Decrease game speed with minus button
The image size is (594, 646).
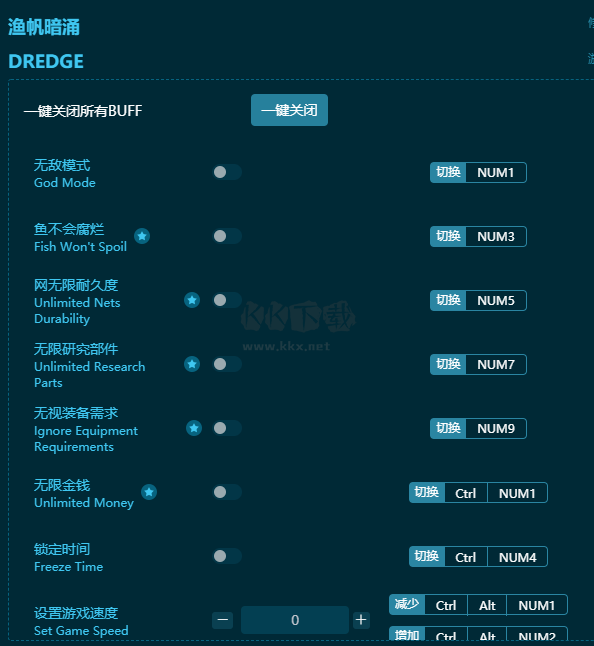[222, 620]
